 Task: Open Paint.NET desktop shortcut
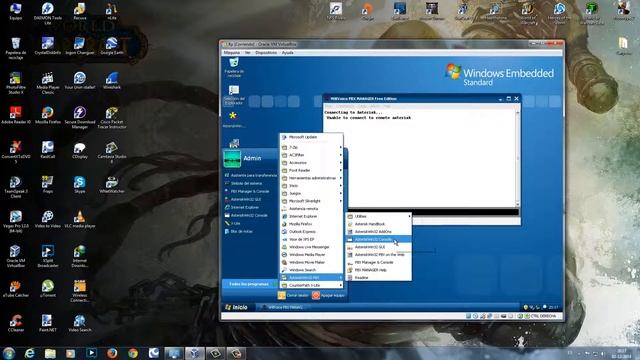[48, 323]
